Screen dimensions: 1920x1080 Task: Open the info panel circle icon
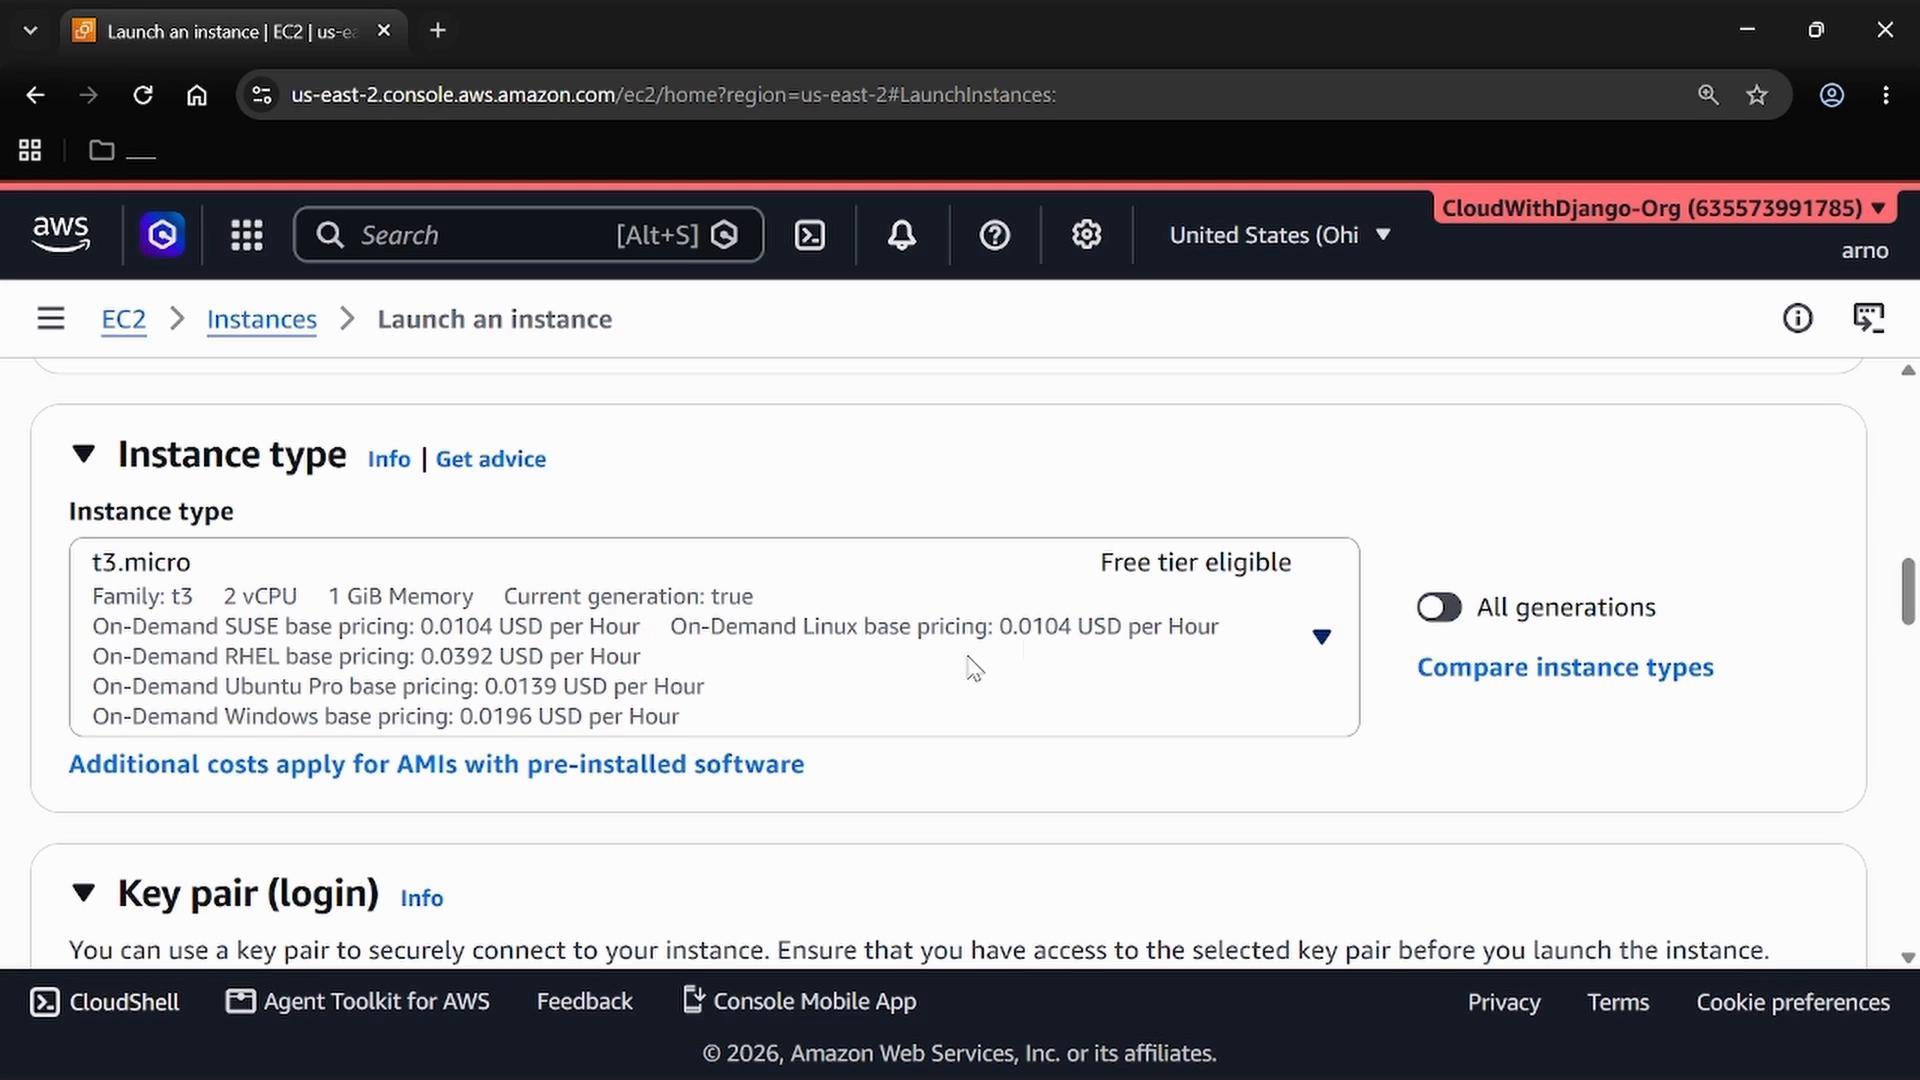[x=1797, y=319]
